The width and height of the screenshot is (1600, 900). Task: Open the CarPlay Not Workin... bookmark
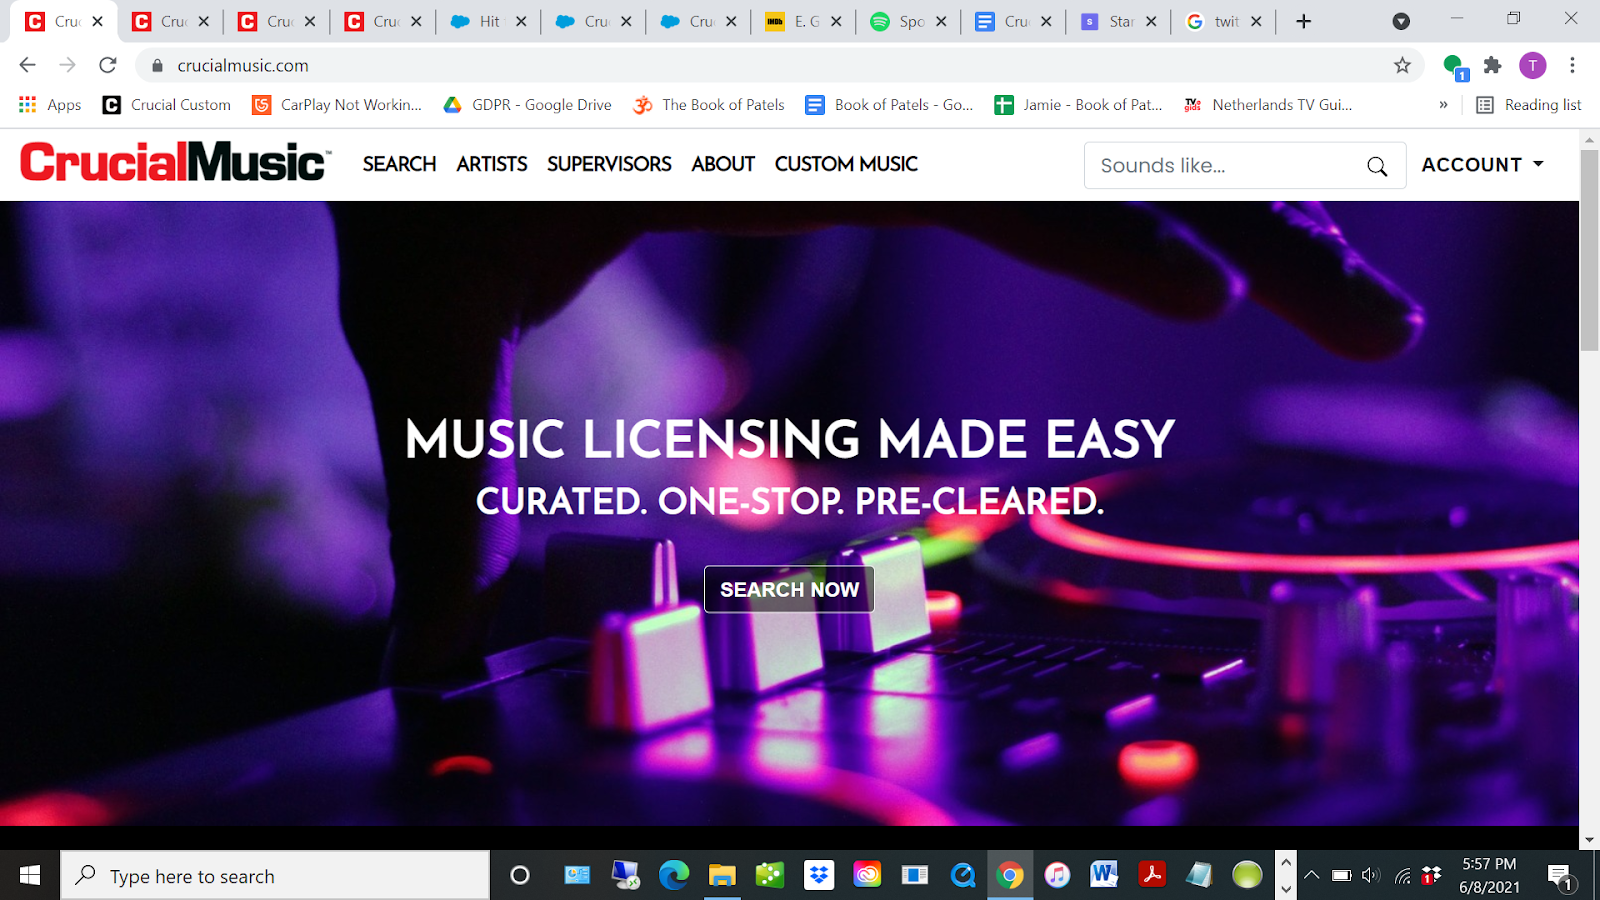(337, 105)
